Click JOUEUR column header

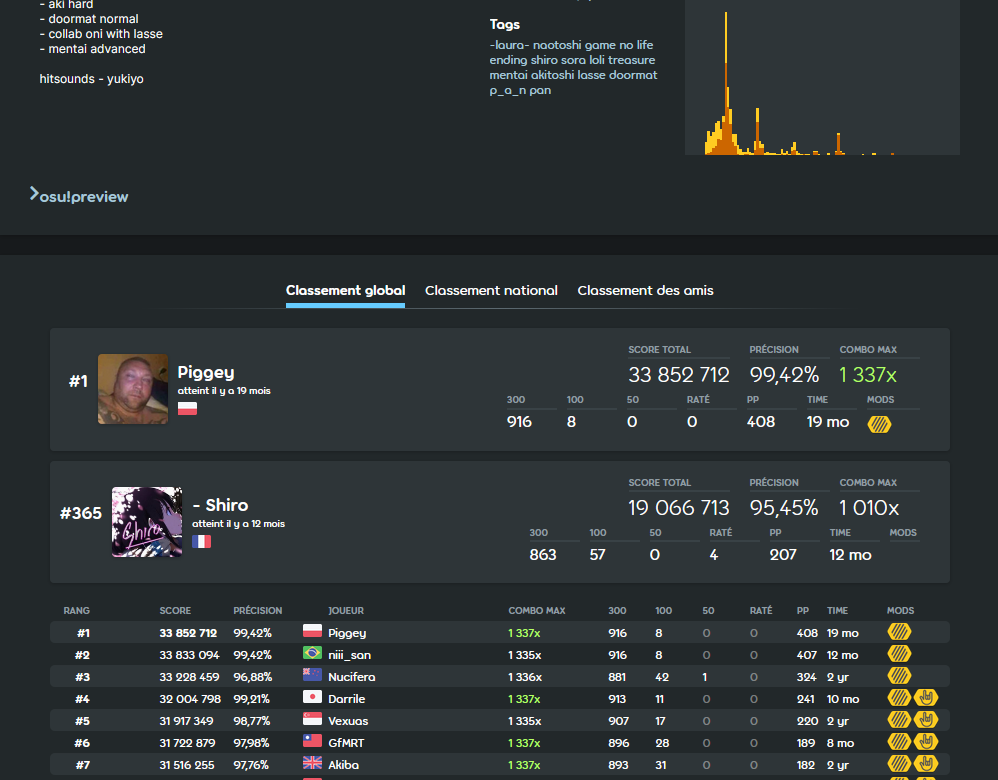tap(346, 611)
